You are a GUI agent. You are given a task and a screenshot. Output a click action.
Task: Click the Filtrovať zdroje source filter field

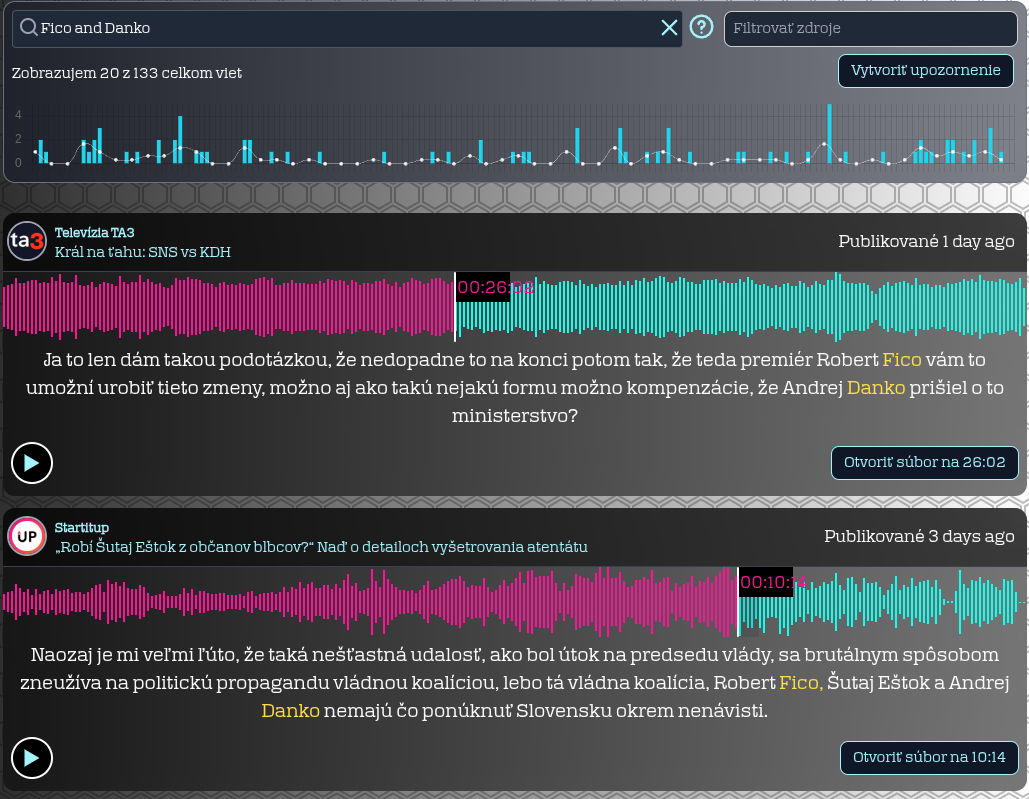tap(868, 28)
